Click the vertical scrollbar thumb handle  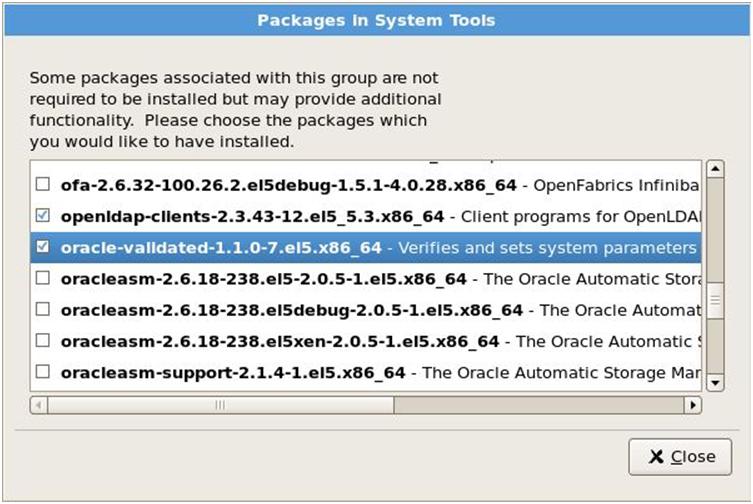(715, 300)
